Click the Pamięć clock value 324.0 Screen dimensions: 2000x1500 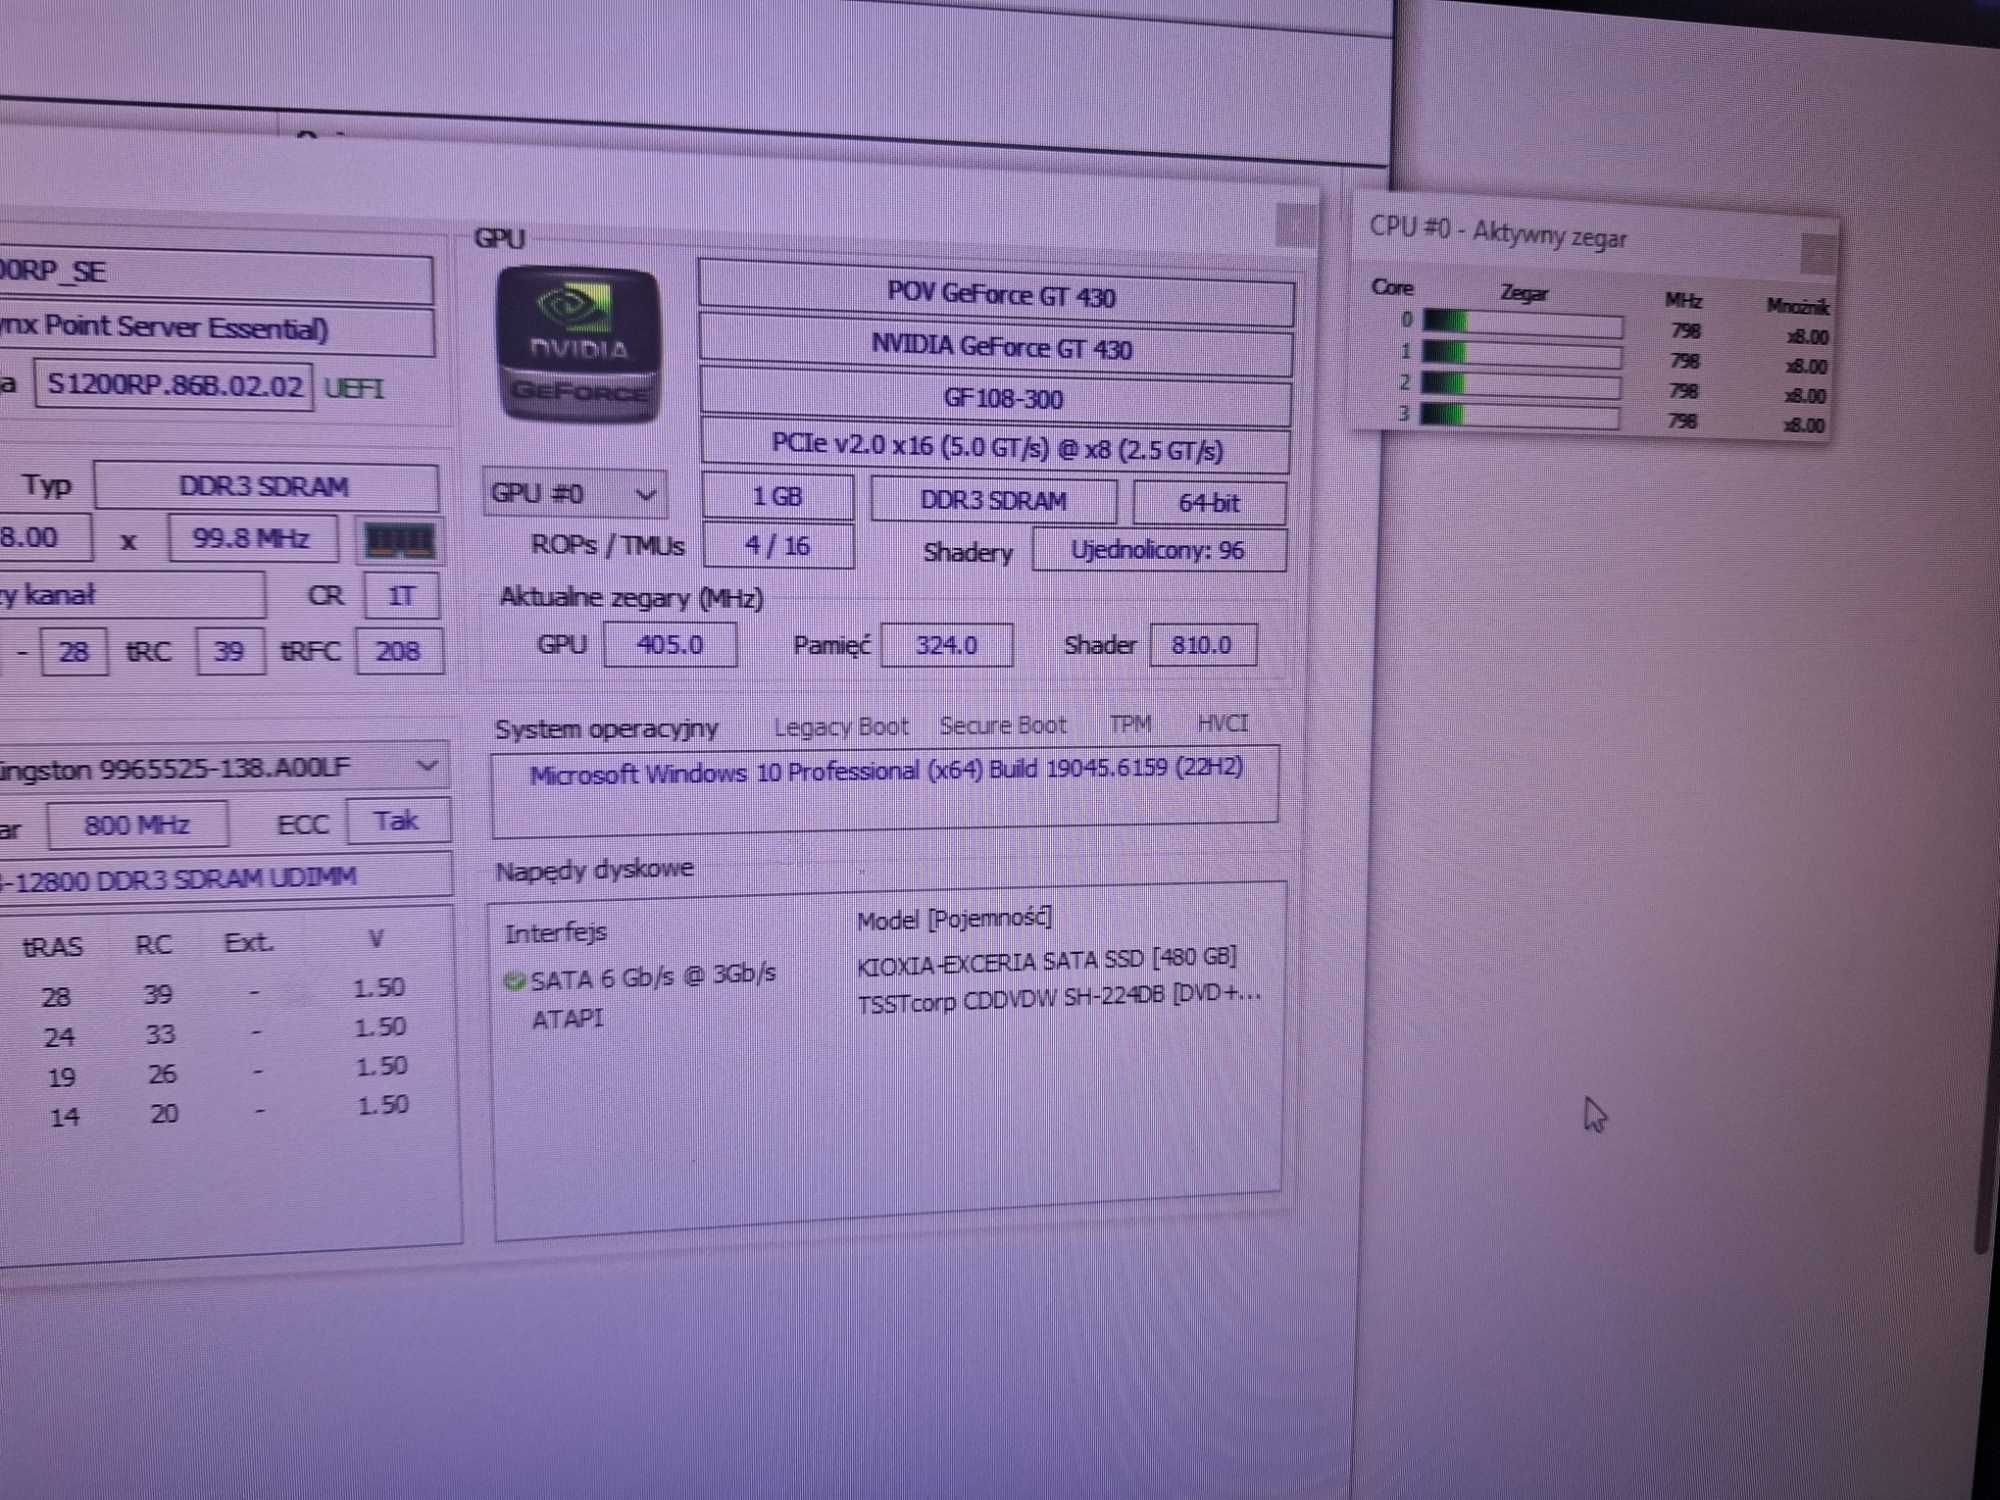[946, 646]
